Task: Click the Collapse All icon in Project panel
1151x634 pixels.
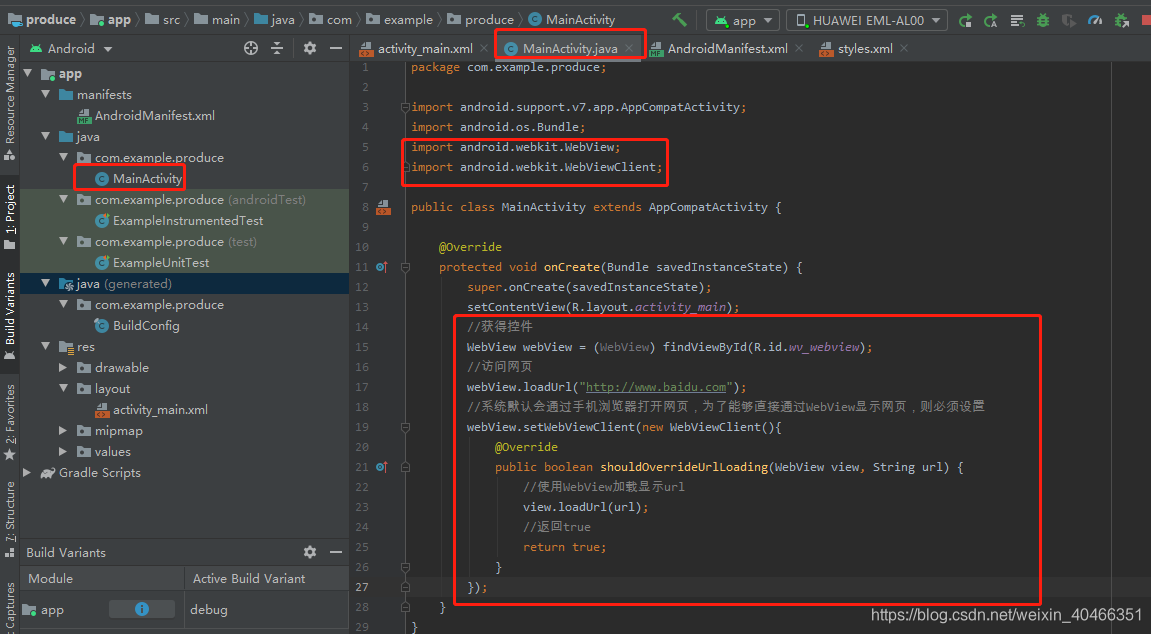Action: pos(277,48)
